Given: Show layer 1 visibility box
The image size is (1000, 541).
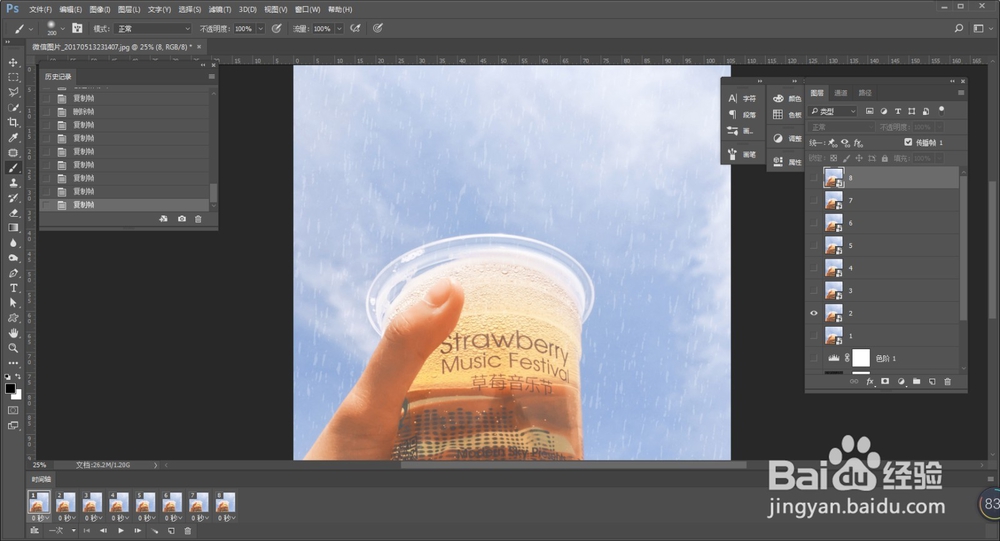Looking at the screenshot, I should click(x=814, y=336).
